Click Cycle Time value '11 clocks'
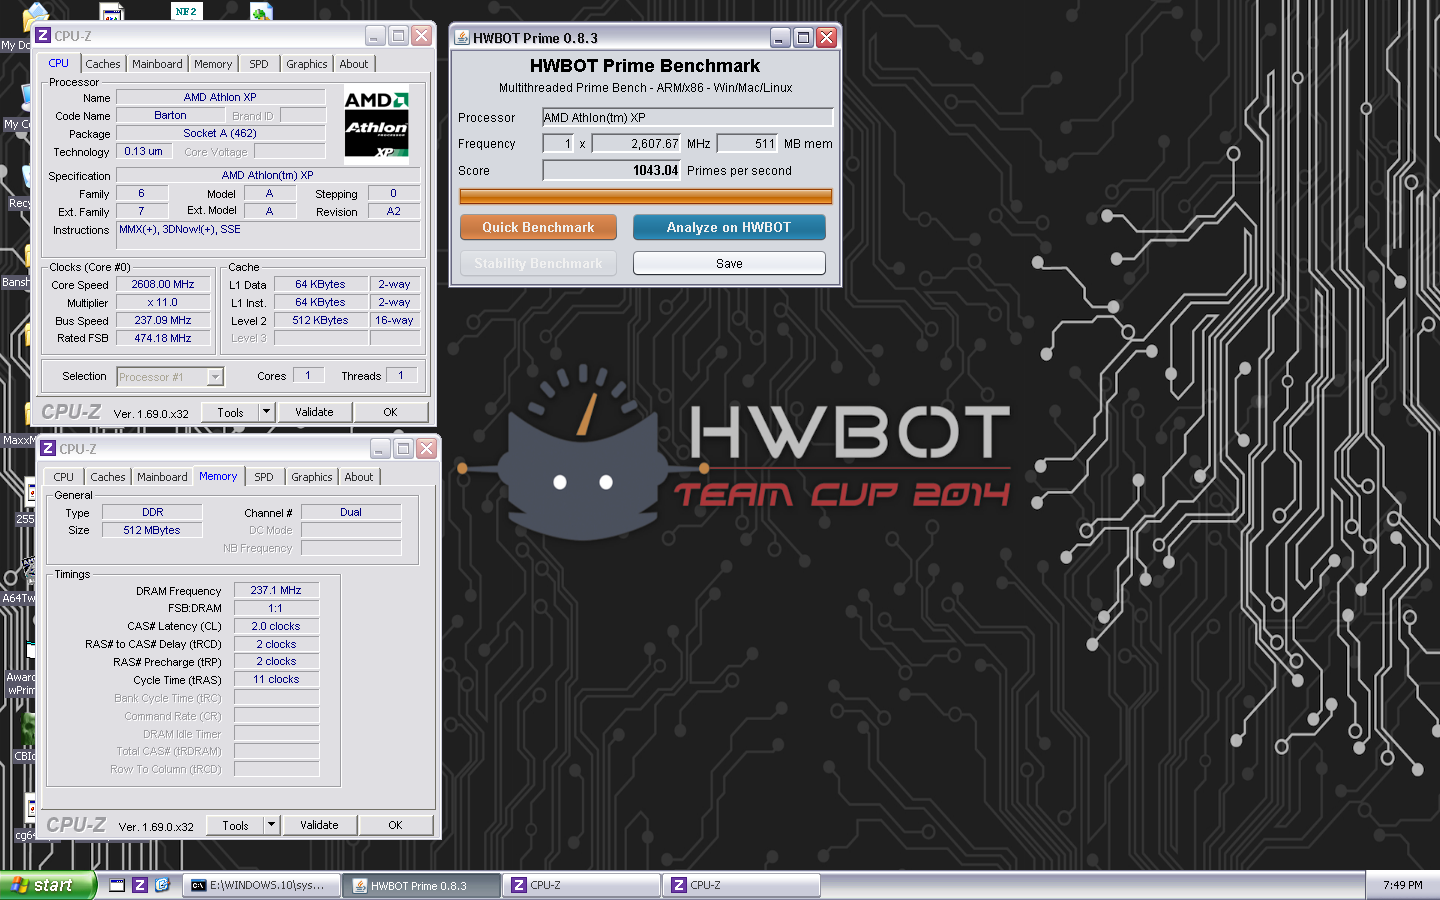The height and width of the screenshot is (900, 1440). coord(276,680)
